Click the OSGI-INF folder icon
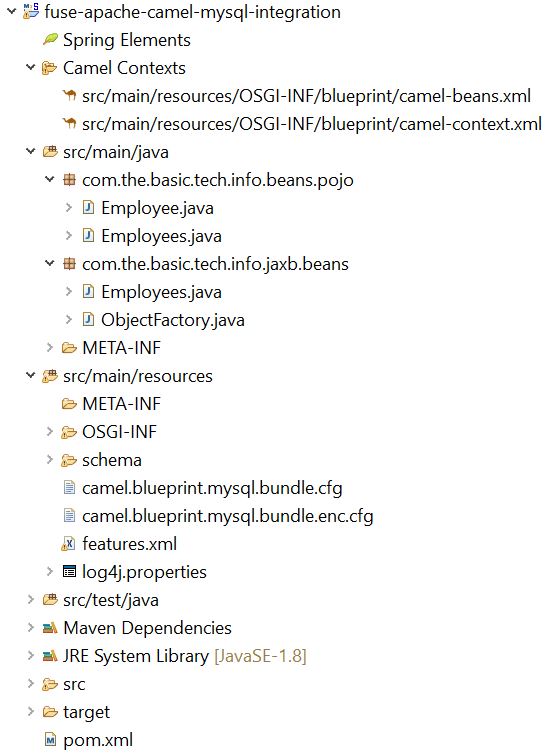The width and height of the screenshot is (557, 756). click(69, 432)
